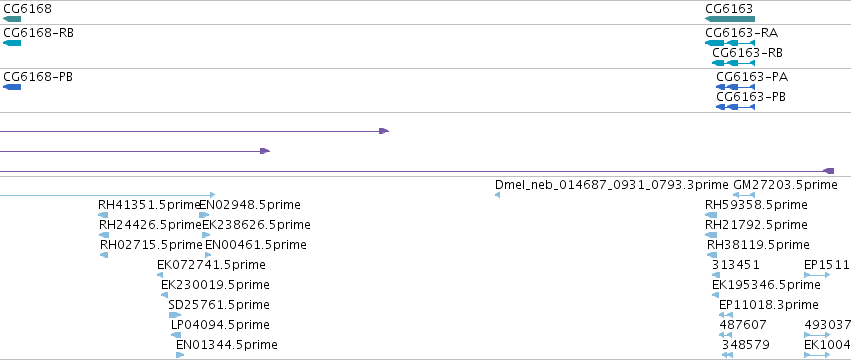Click the CG6168-PB protein glyph
851x360 pixels.
[x=12, y=87]
